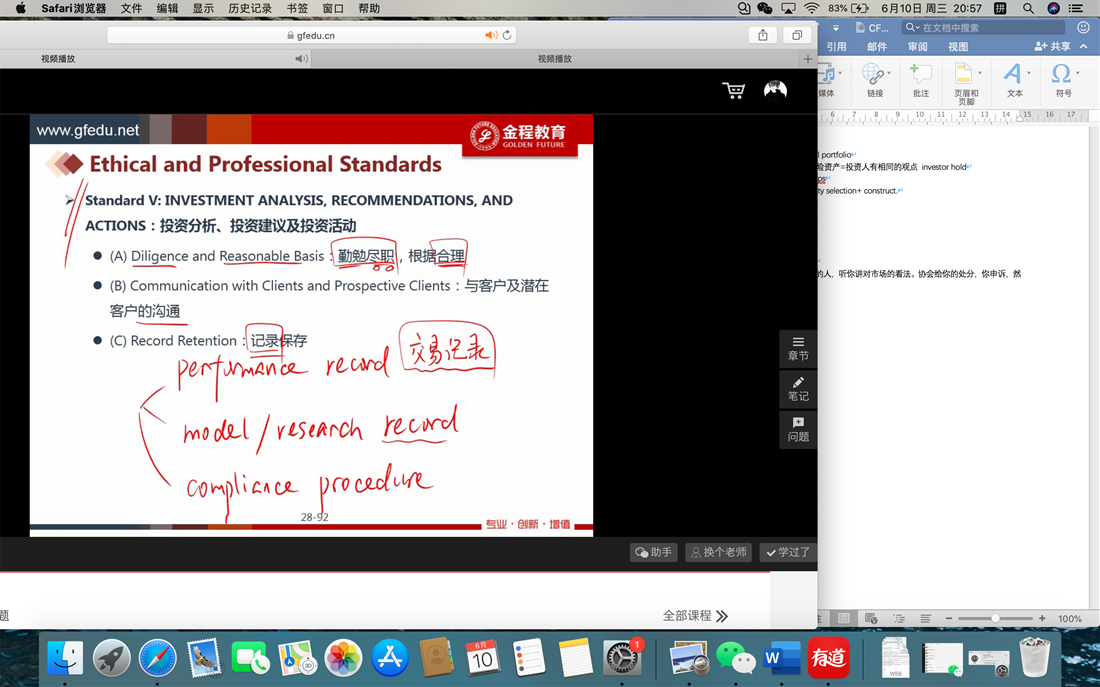Adjust the Word zoom slider
This screenshot has height=687, width=1100.
point(995,619)
